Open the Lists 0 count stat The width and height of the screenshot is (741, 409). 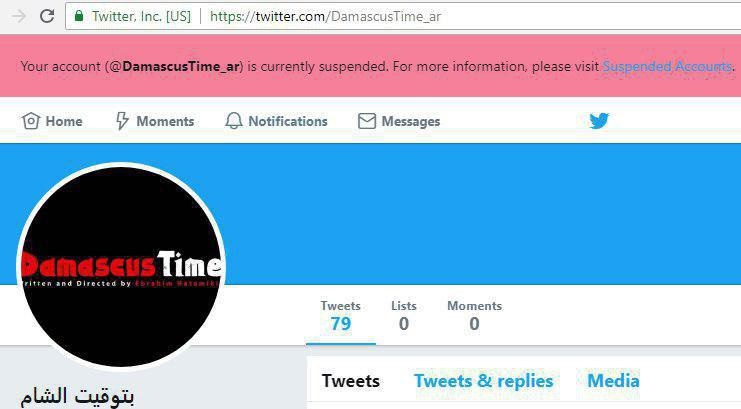pos(404,316)
